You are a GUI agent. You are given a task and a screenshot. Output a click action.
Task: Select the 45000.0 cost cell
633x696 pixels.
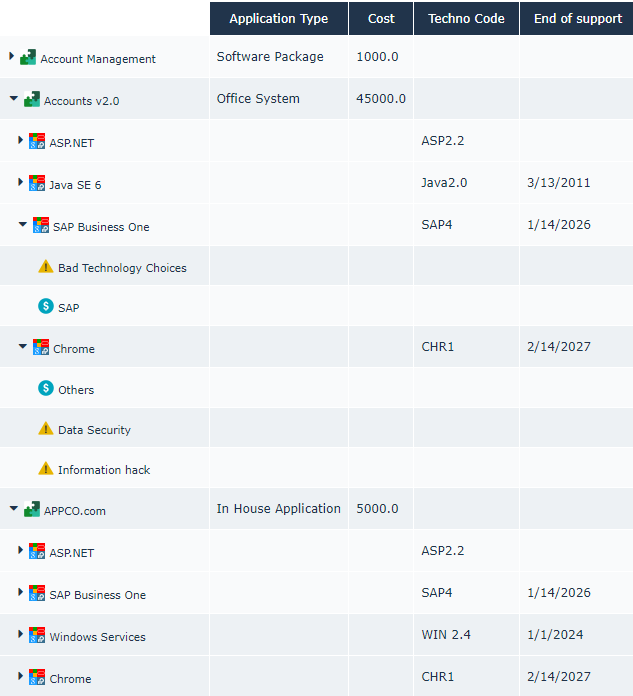click(x=381, y=99)
